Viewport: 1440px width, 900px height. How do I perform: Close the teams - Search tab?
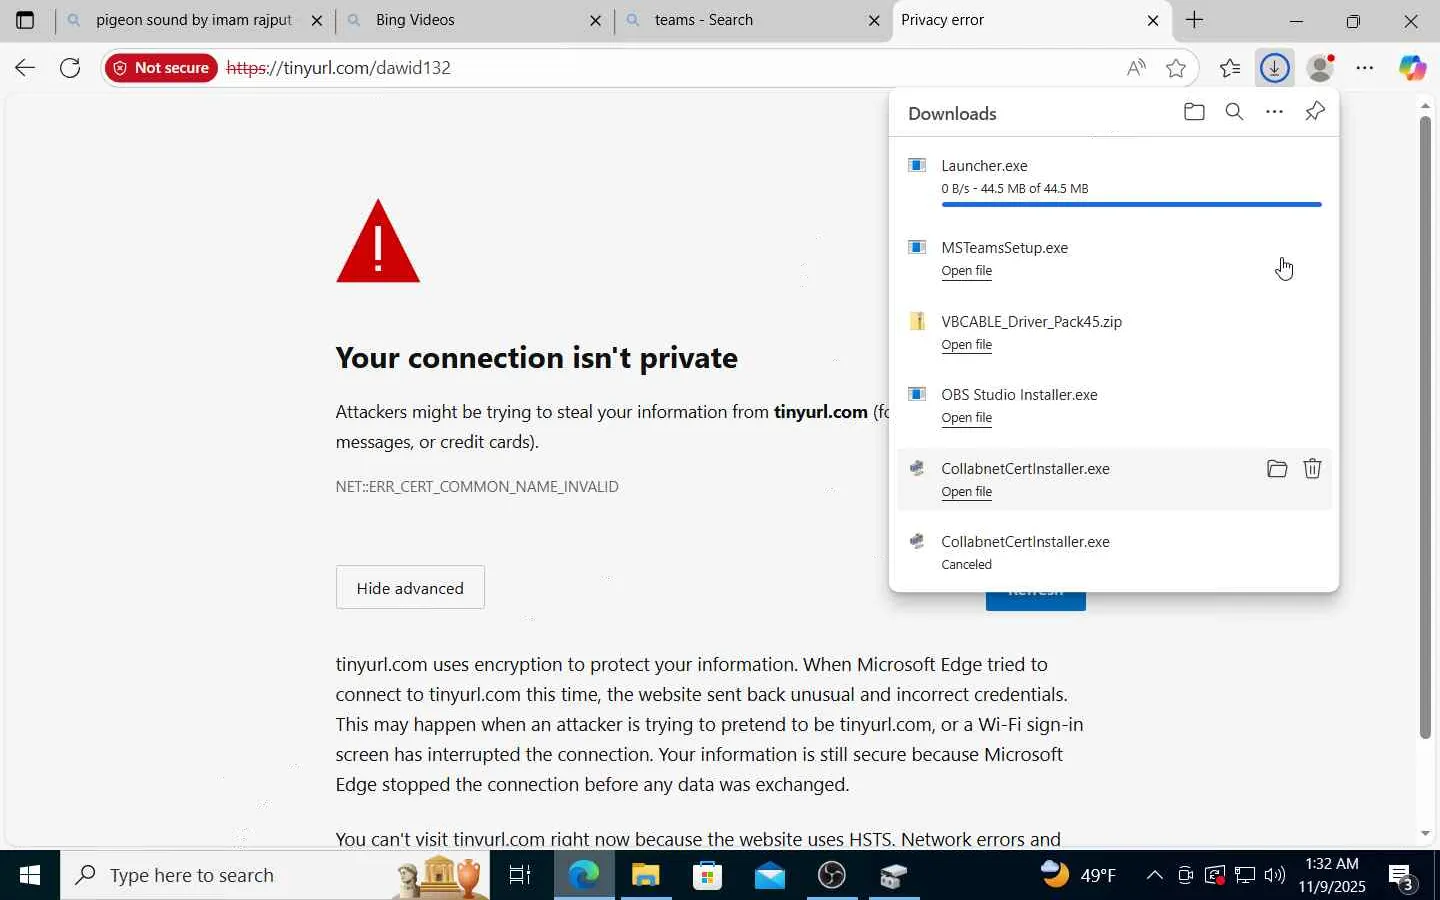874,20
